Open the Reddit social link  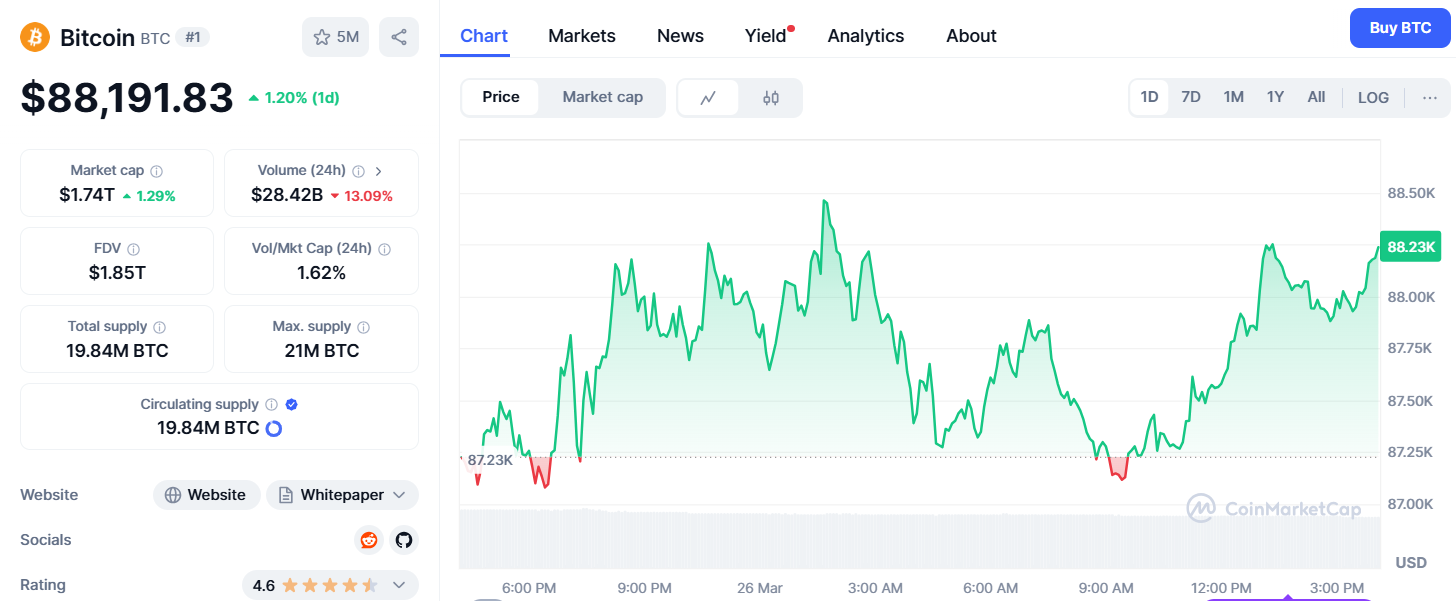(x=369, y=540)
